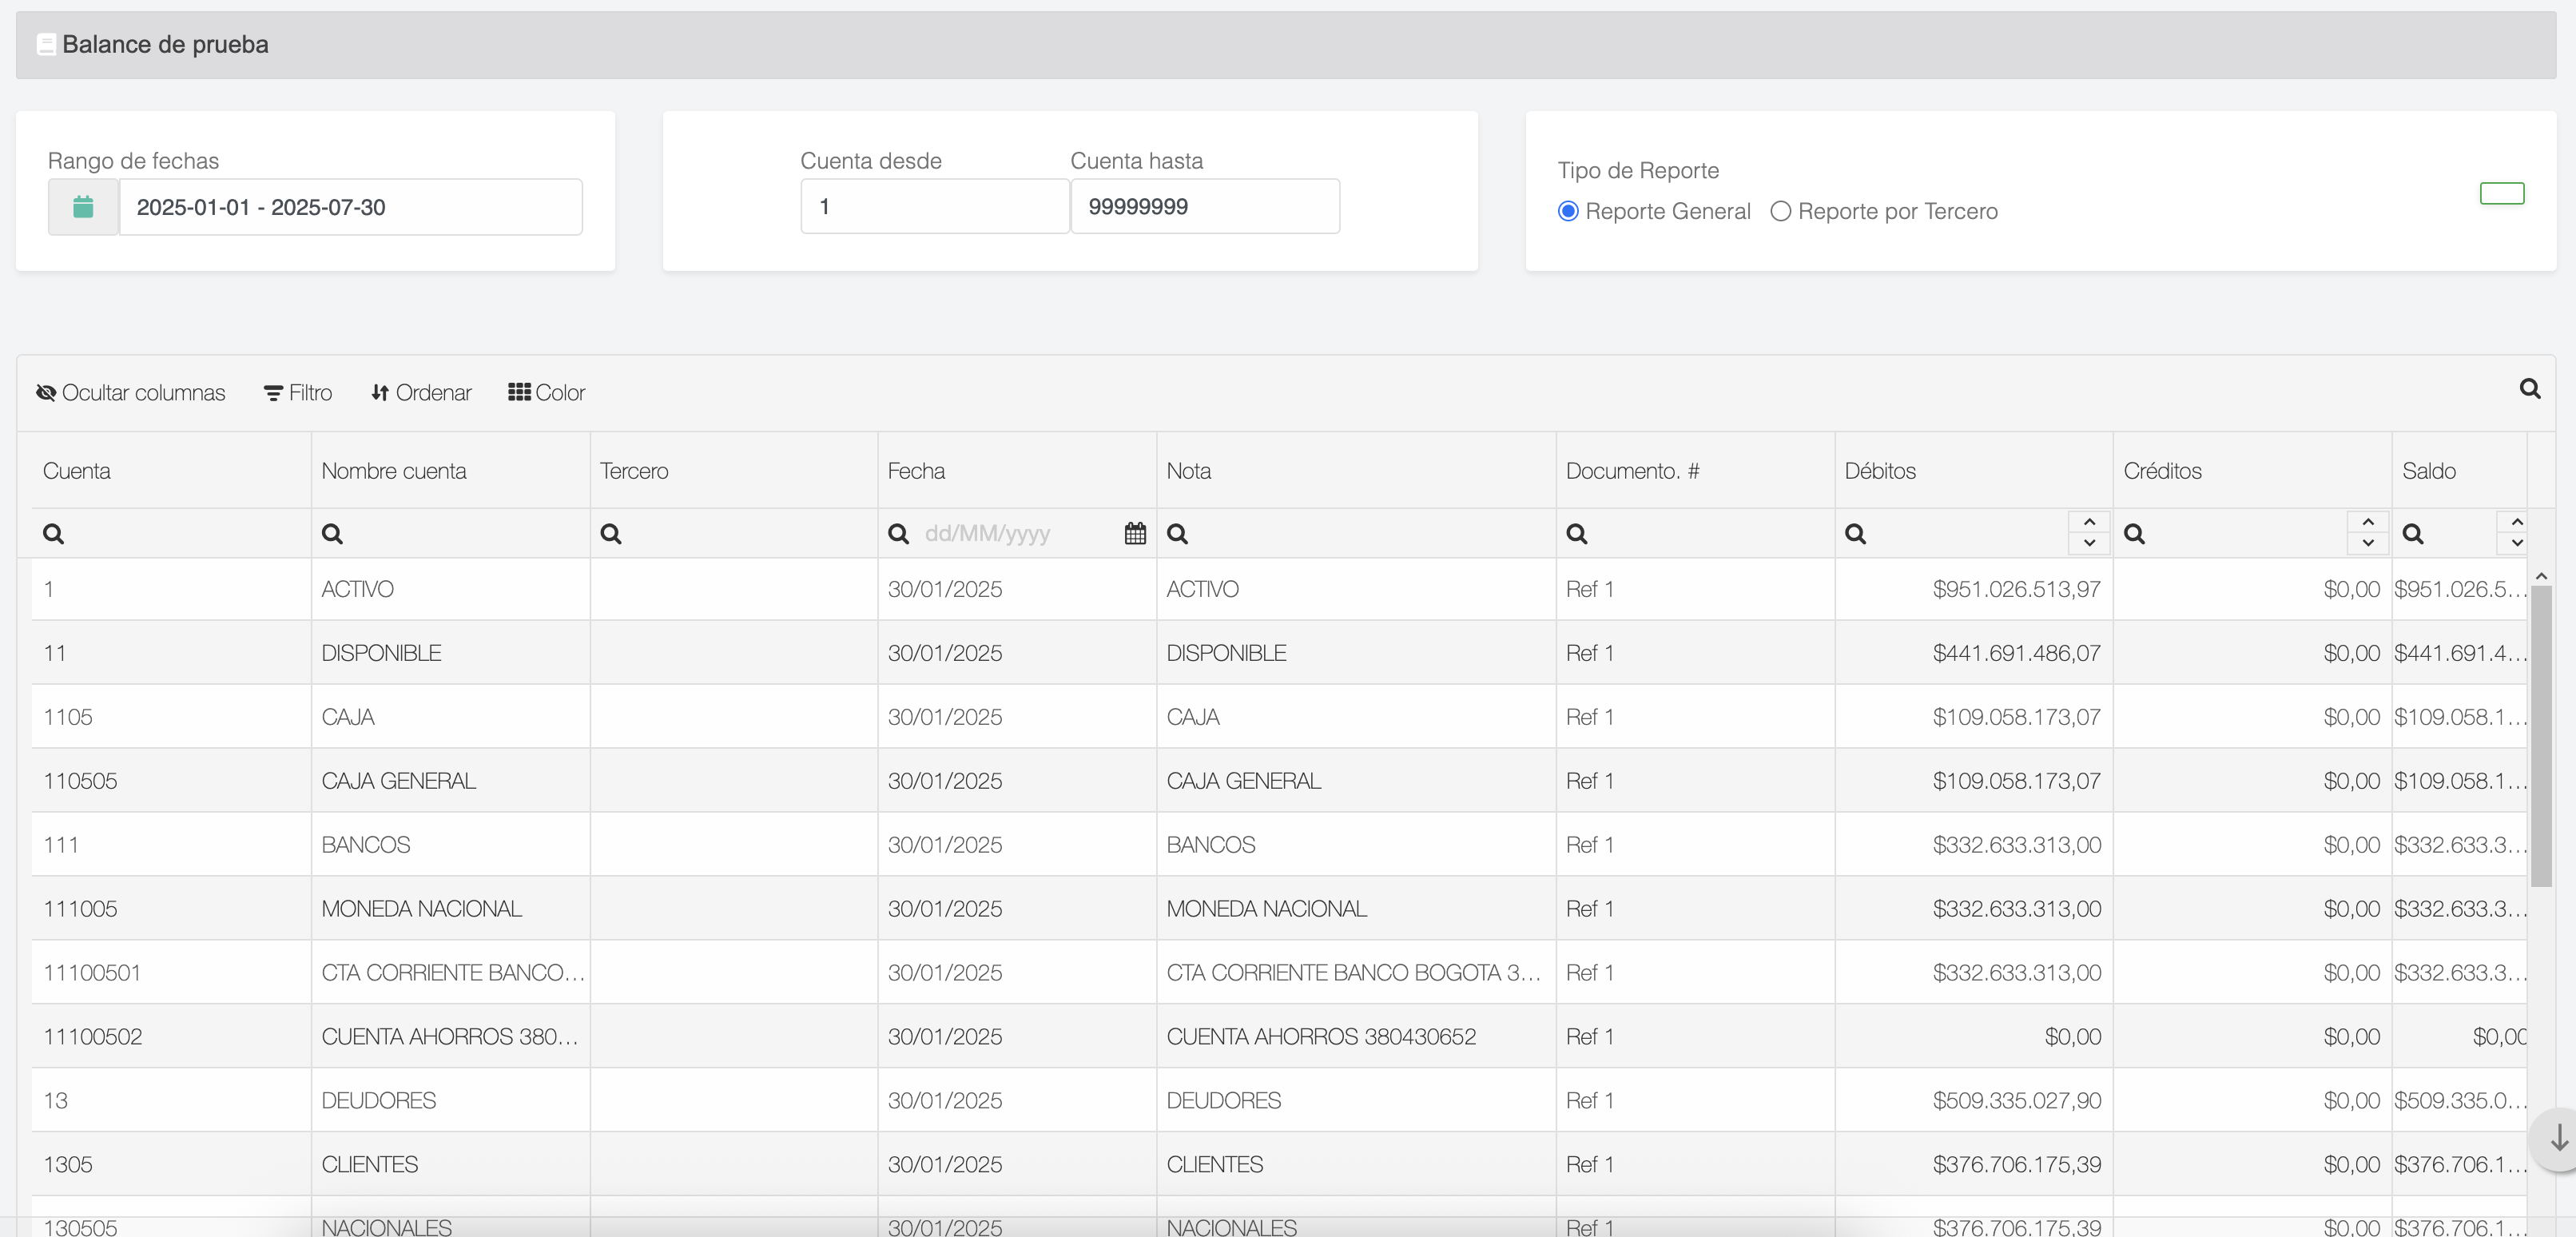The image size is (2576, 1237).
Task: Click search icon in Nombre cuenta filter
Action: pyautogui.click(x=332, y=534)
